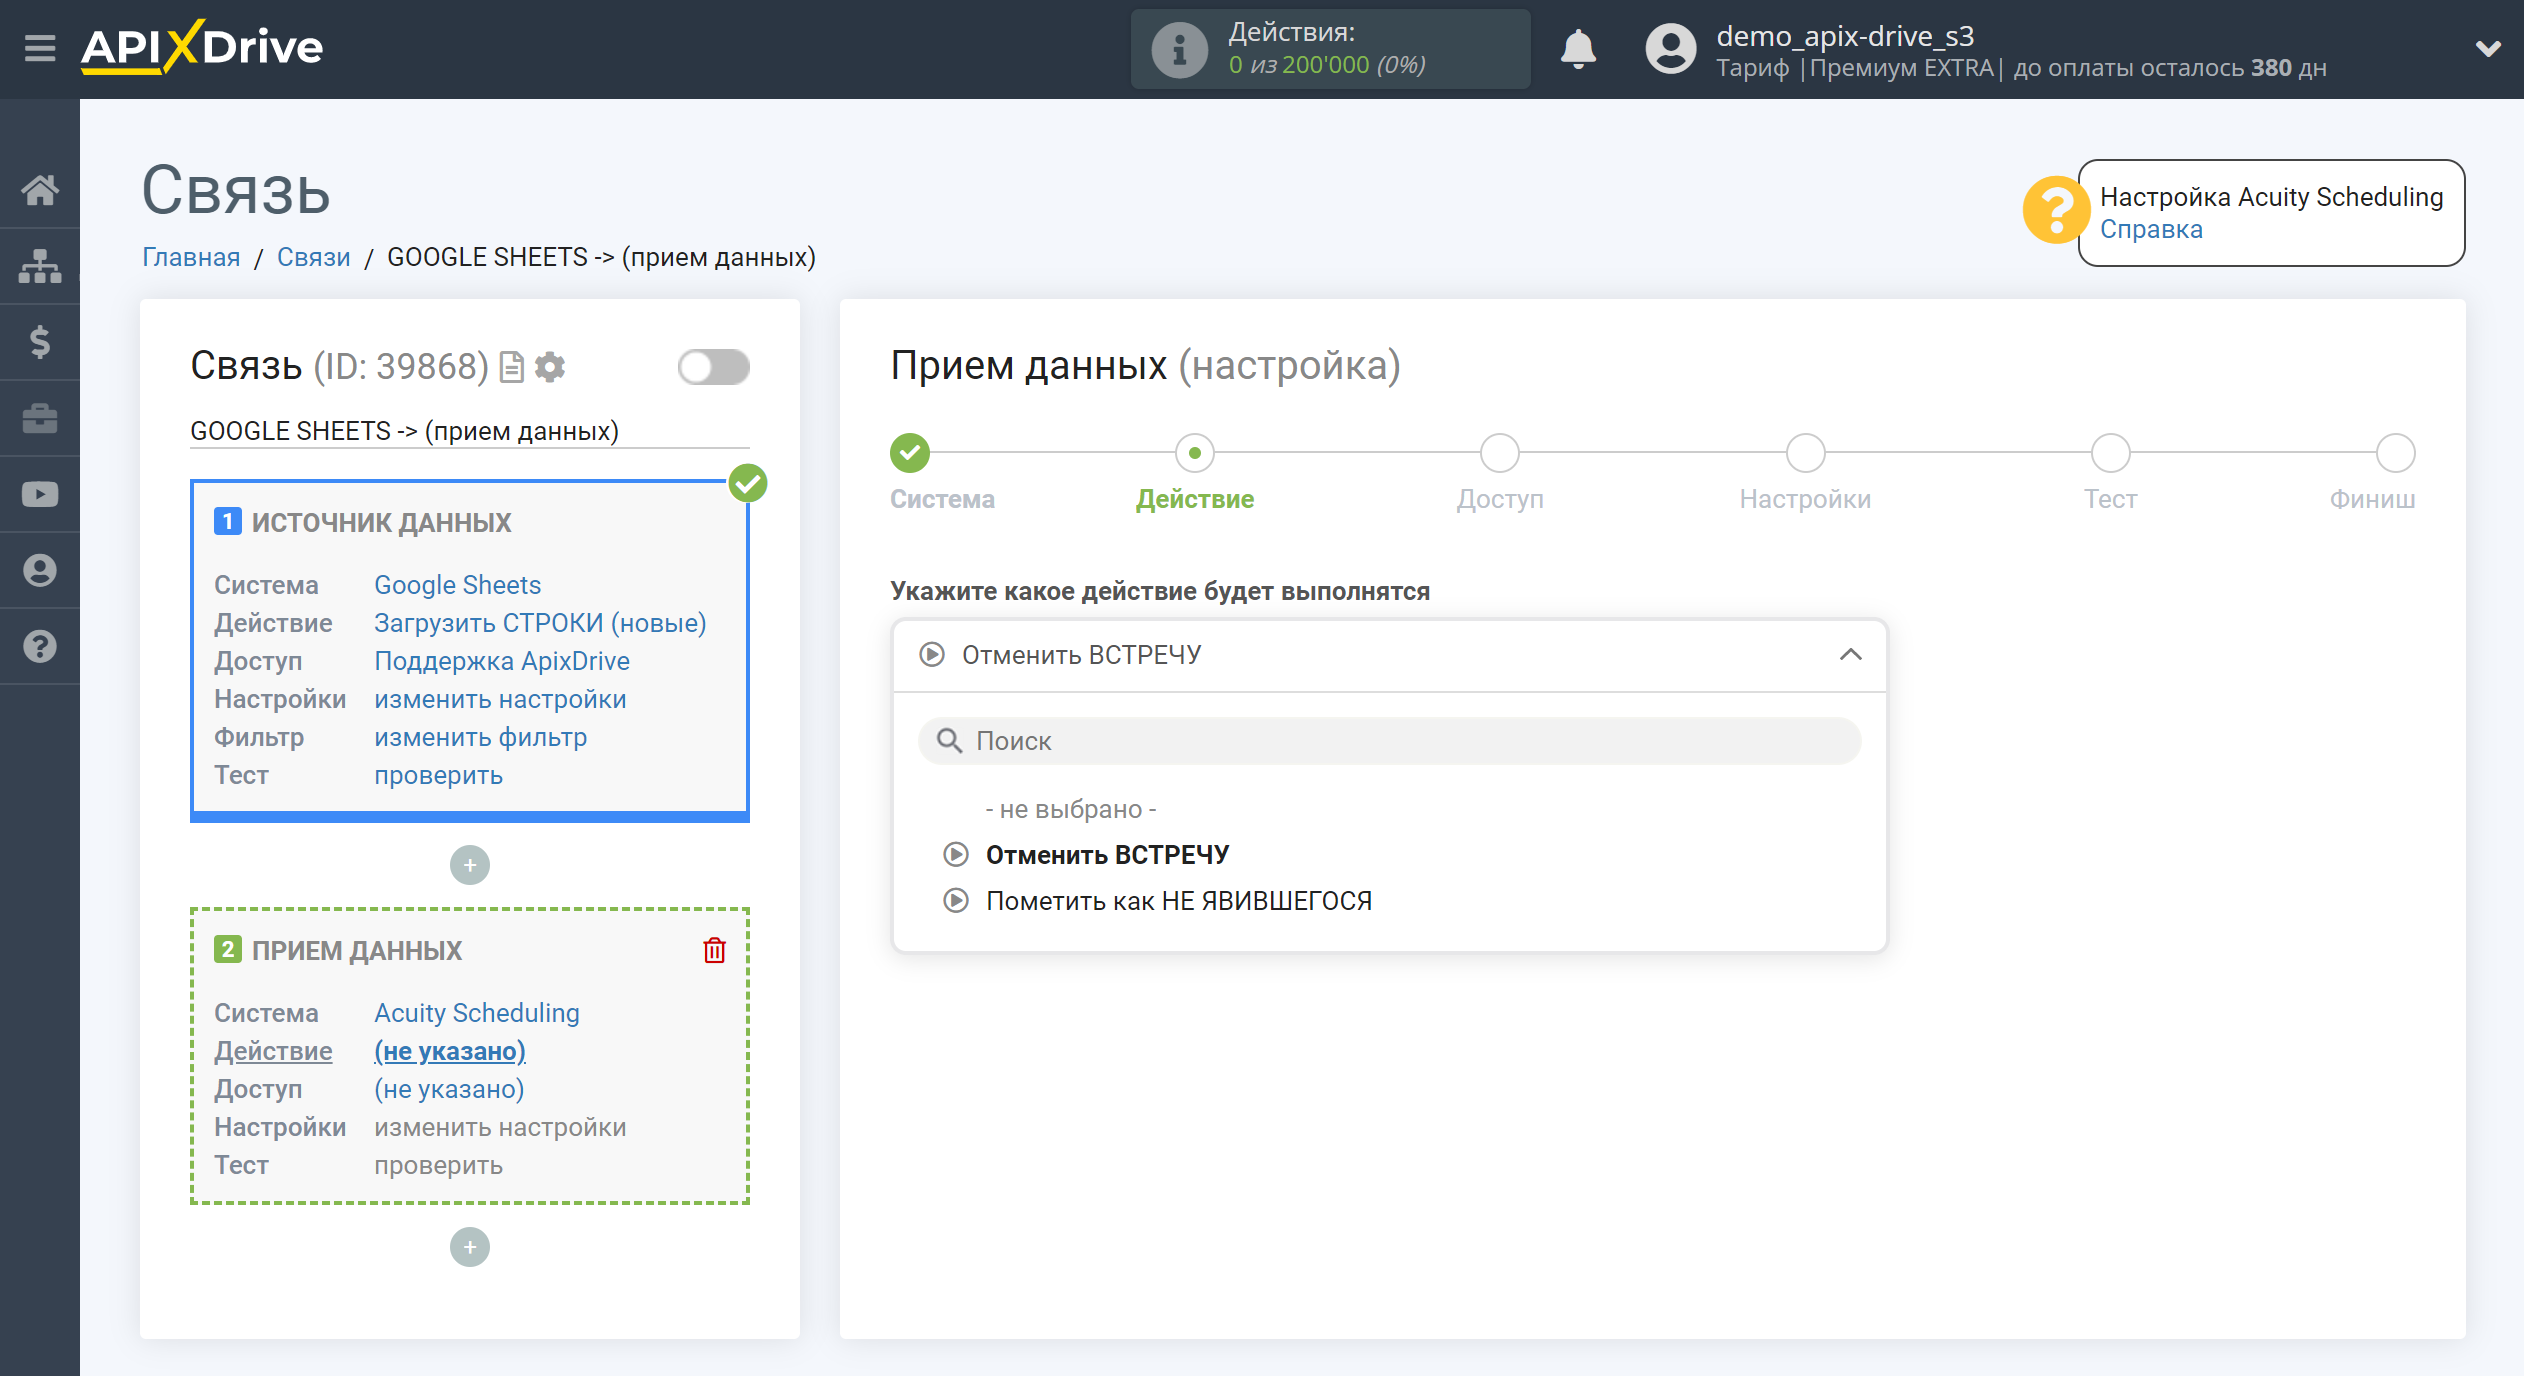Screen dimensions: 2524x1376
Task: Click the yellow question mark help icon
Action: click(2056, 210)
